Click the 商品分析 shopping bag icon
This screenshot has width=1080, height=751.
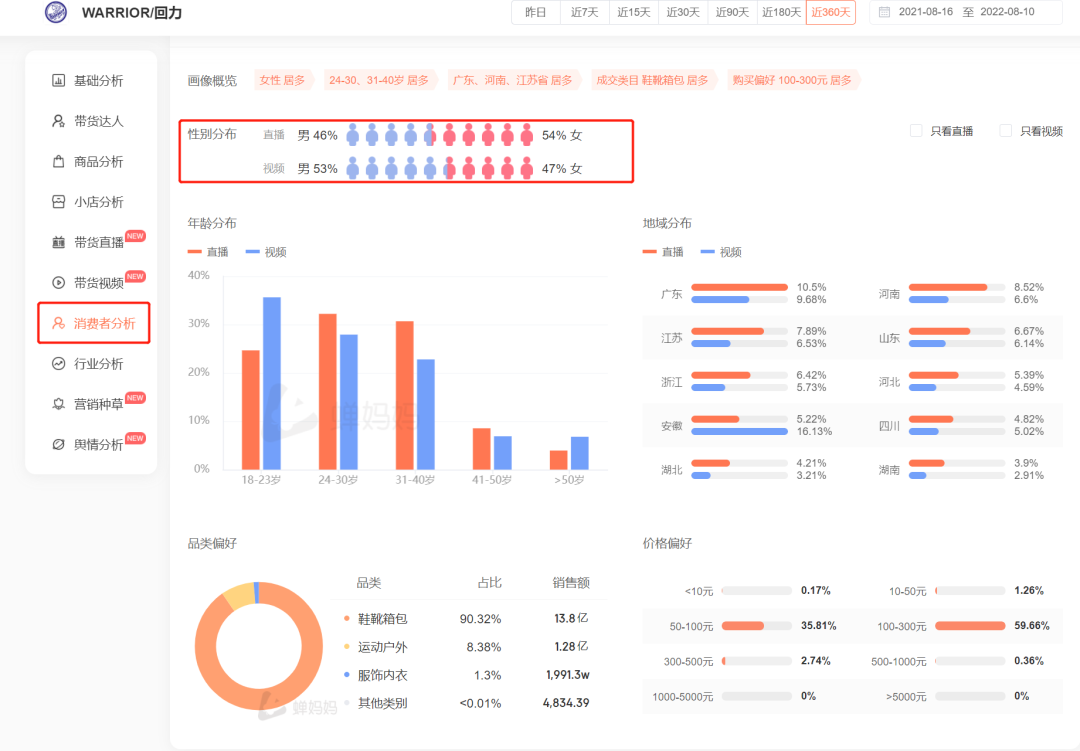(x=58, y=162)
